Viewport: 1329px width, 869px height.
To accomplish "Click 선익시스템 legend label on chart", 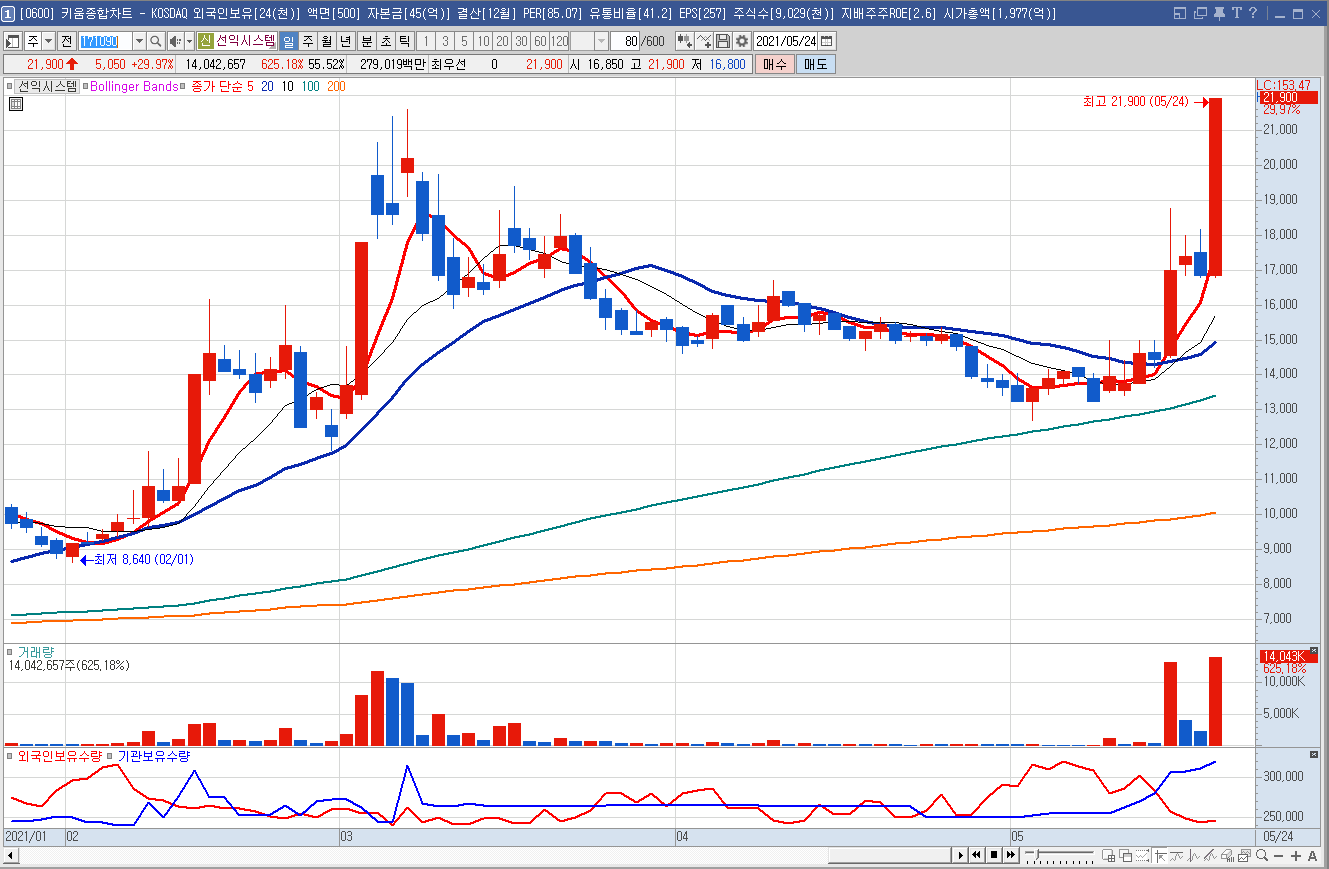I will 48,87.
